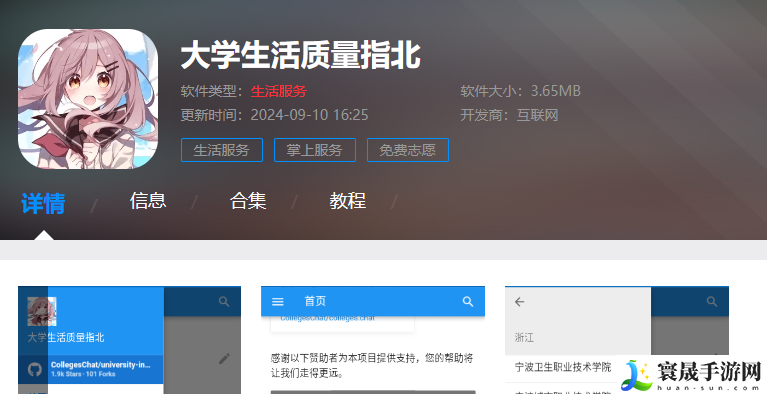Click the 免费志愿 tag button
767x394 pixels.
[x=407, y=150]
